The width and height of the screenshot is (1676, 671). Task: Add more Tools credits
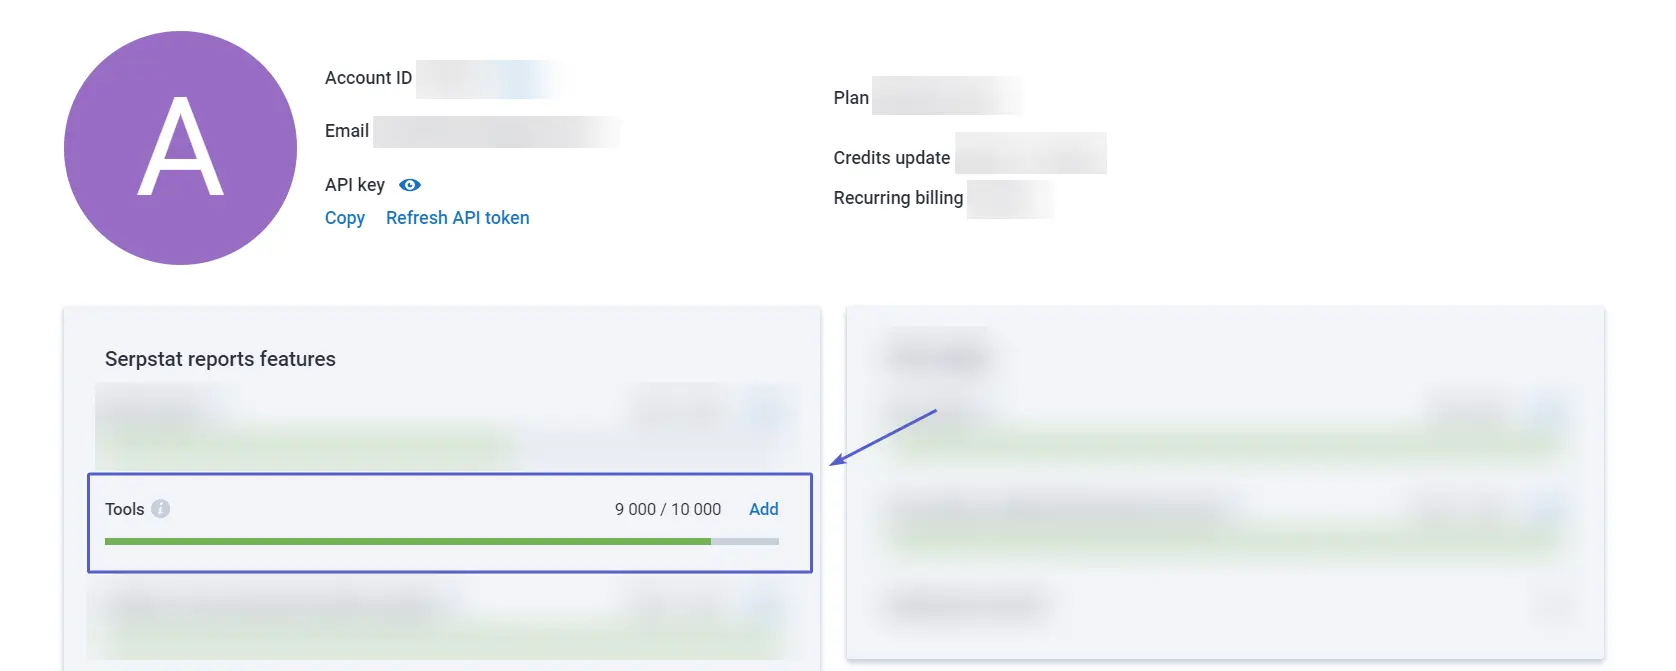click(x=763, y=509)
